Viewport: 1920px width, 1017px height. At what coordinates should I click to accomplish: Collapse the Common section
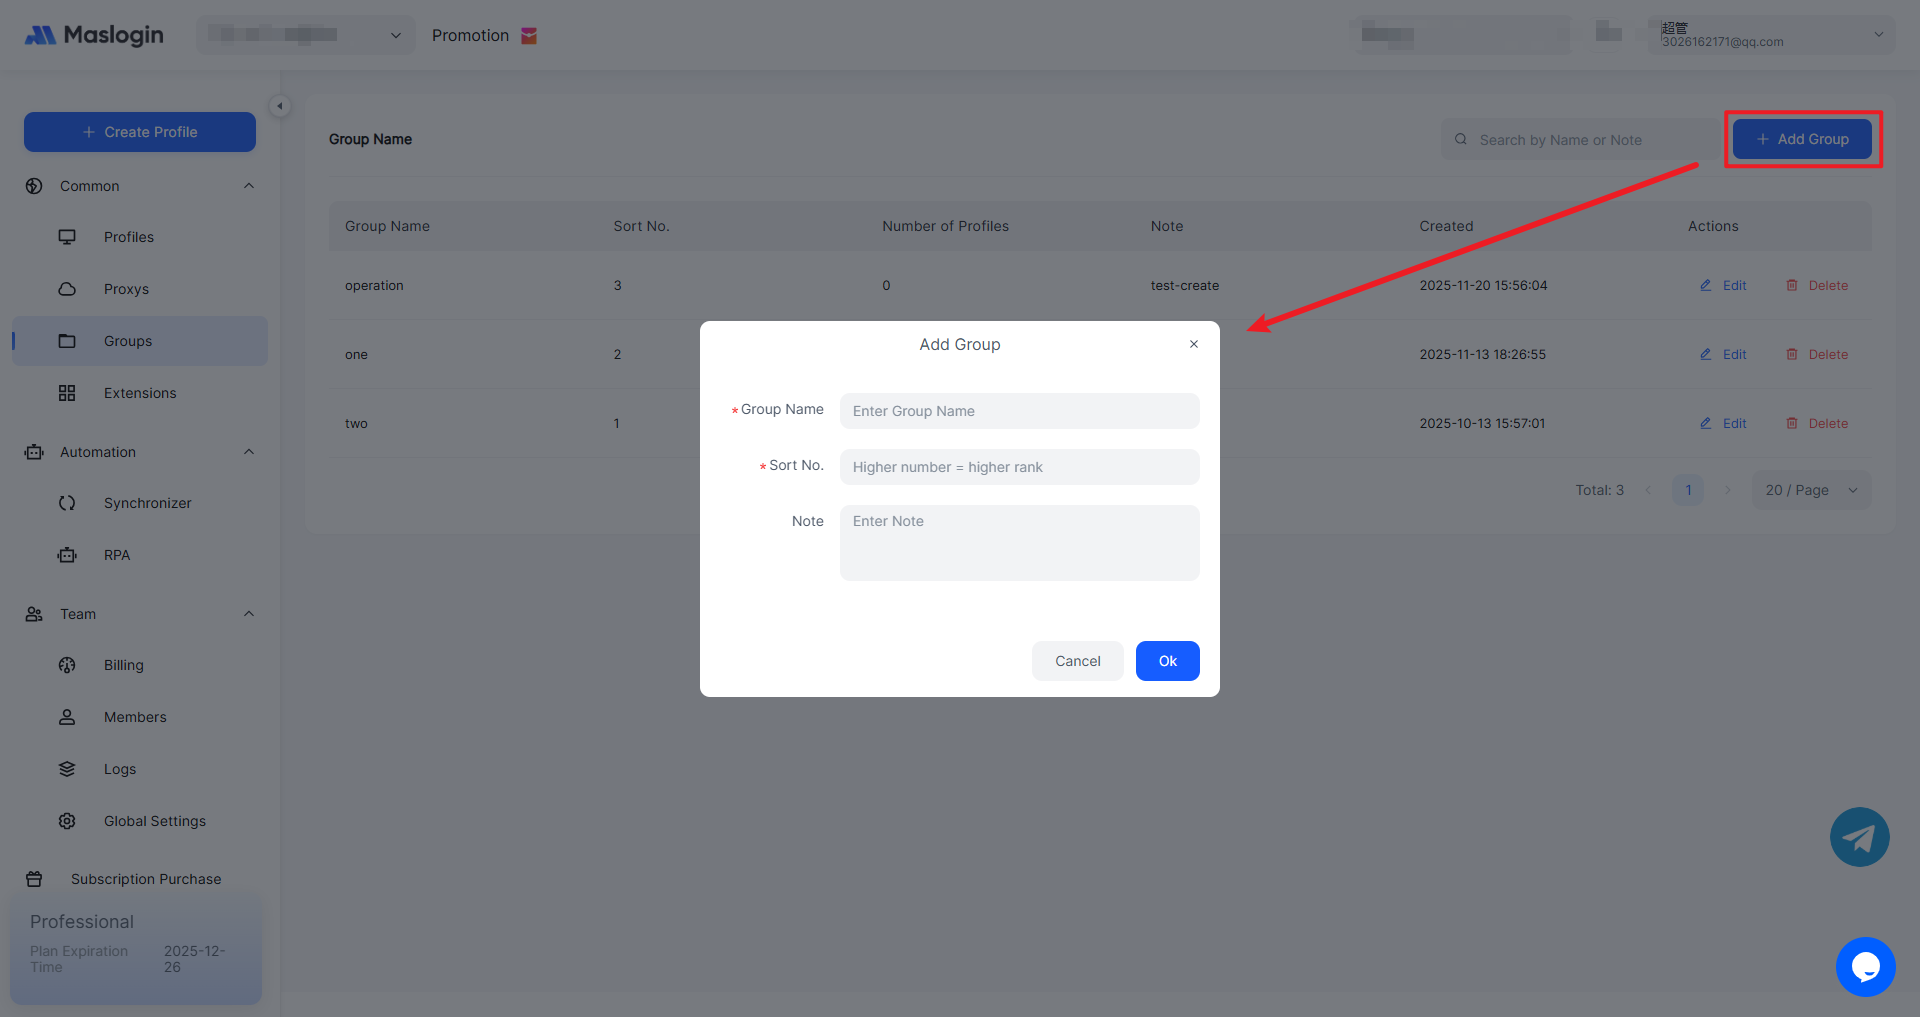point(249,186)
